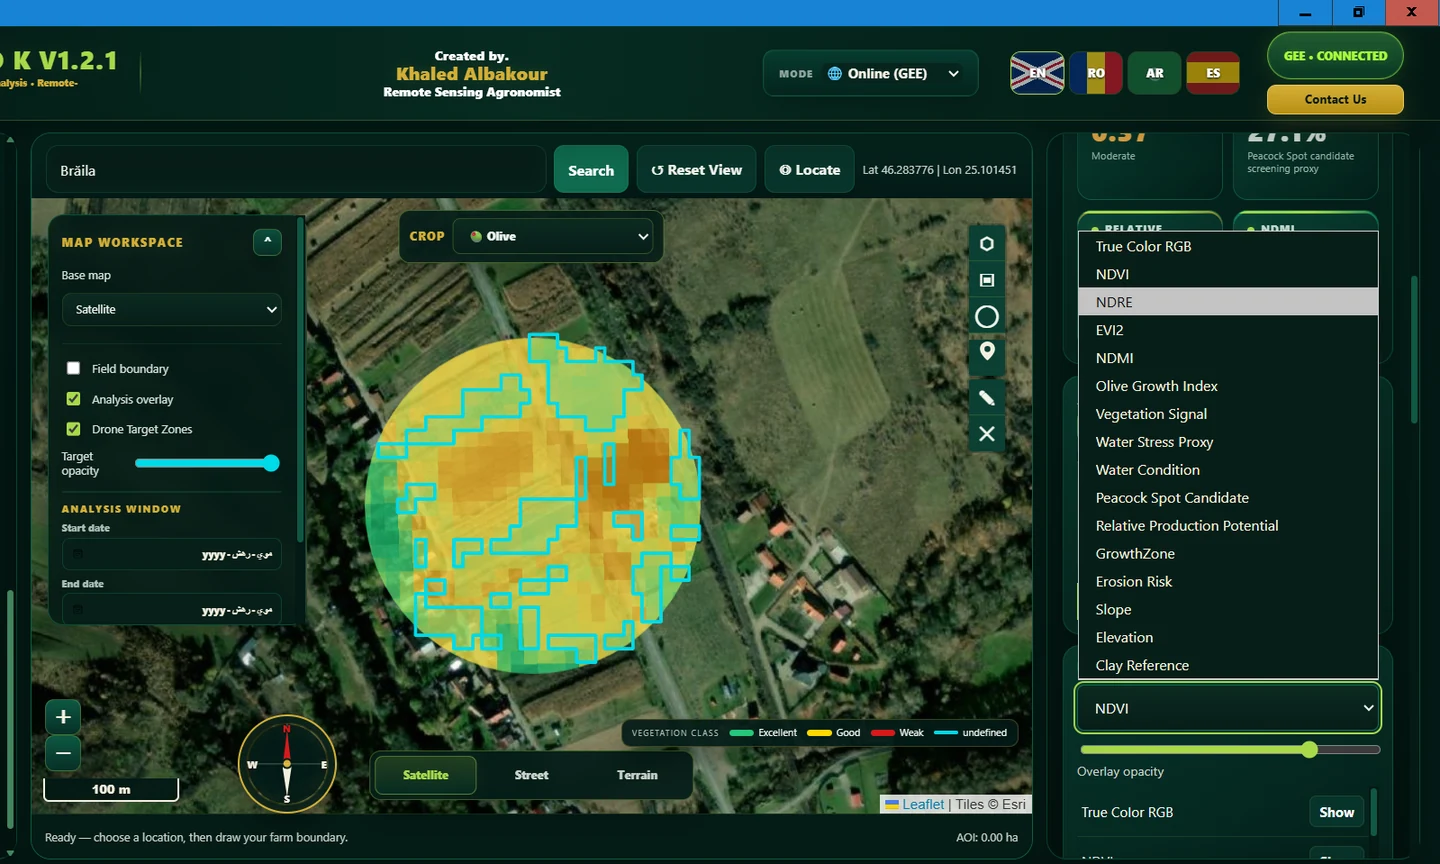Select the draw circle tool on map
The width and height of the screenshot is (1440, 864).
coord(986,316)
